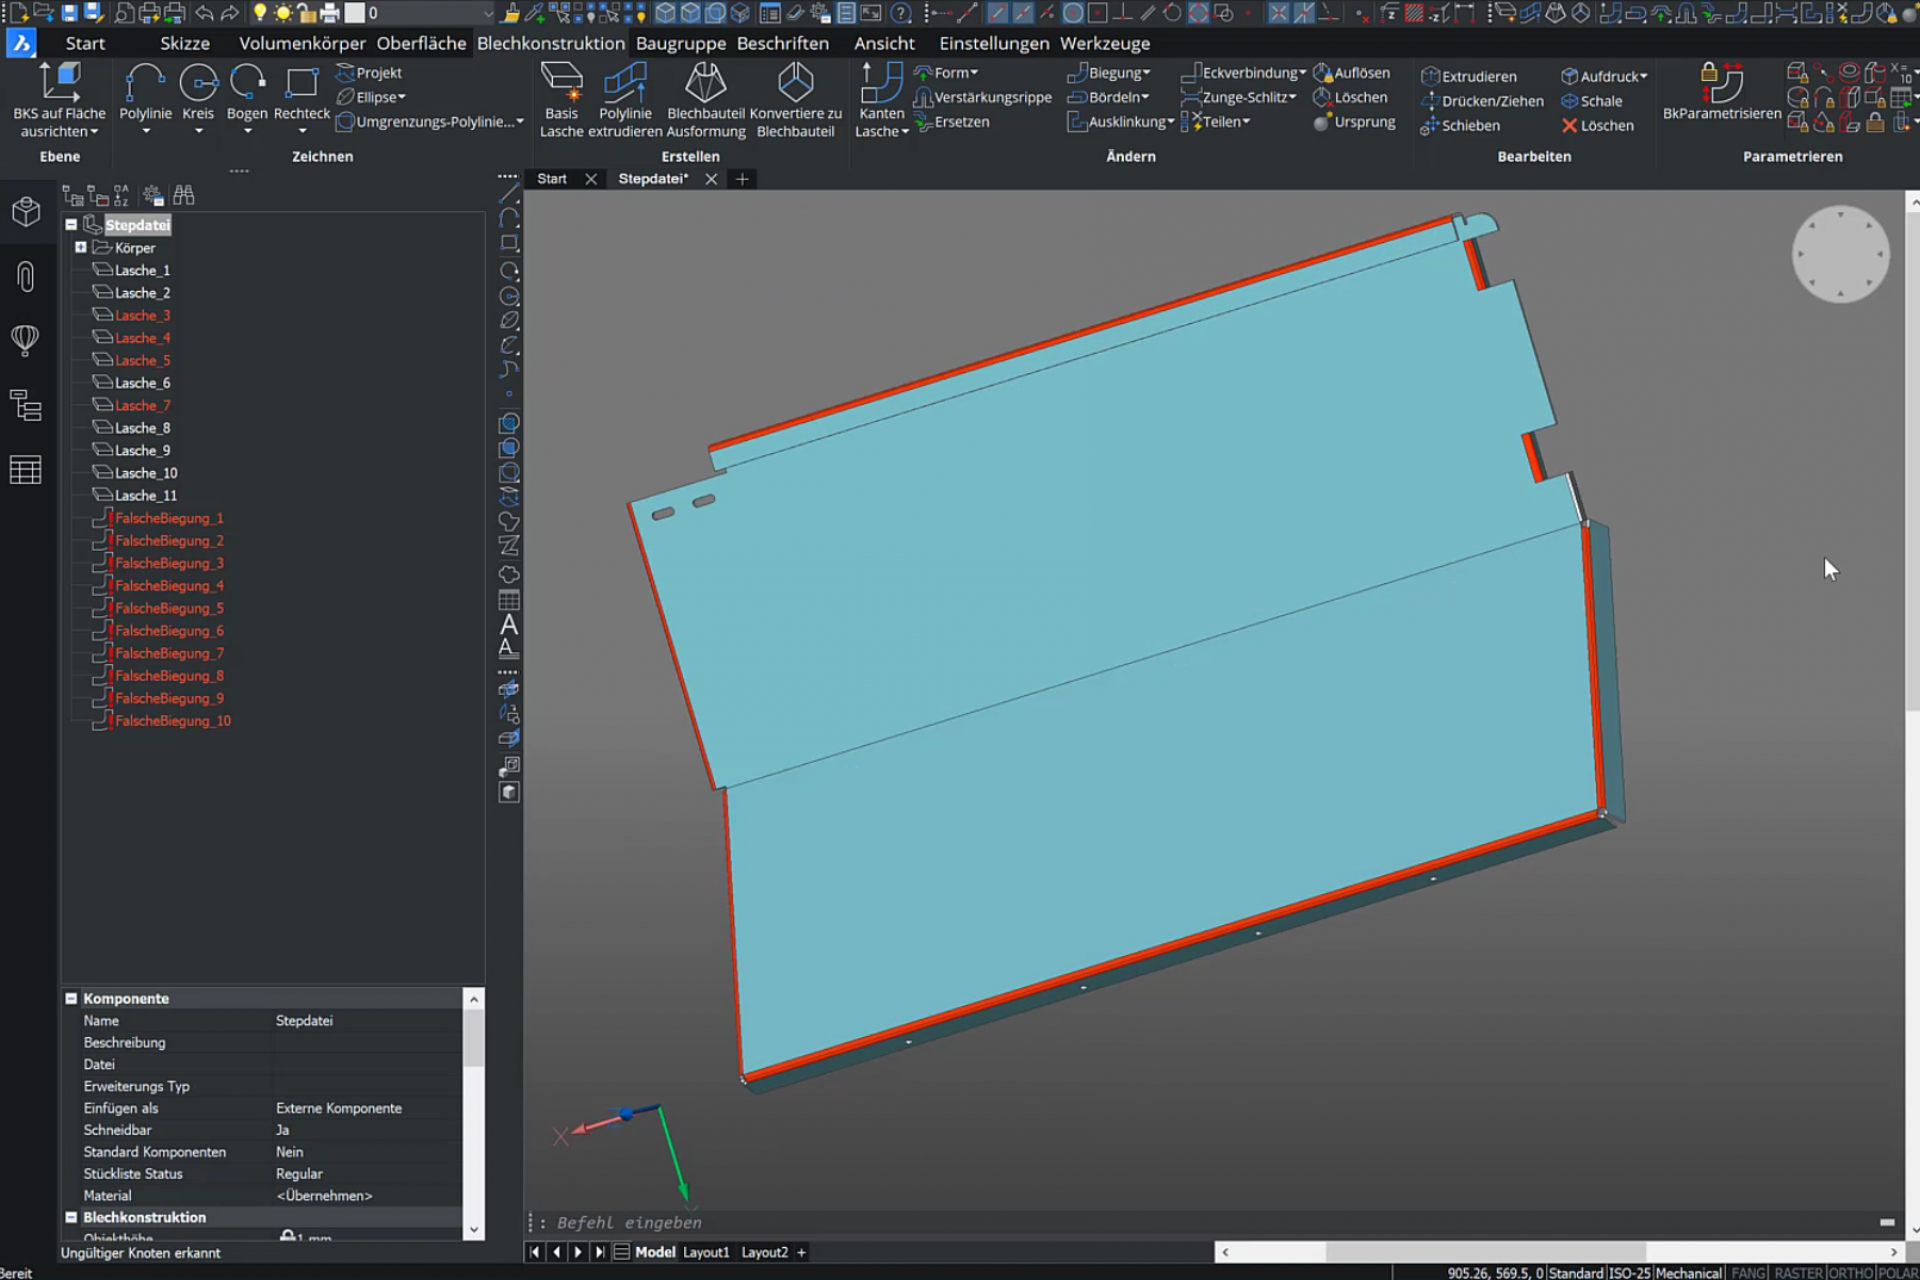This screenshot has height=1280, width=1920.
Task: Switch to the Volumenkörper ribbon tab
Action: point(302,43)
